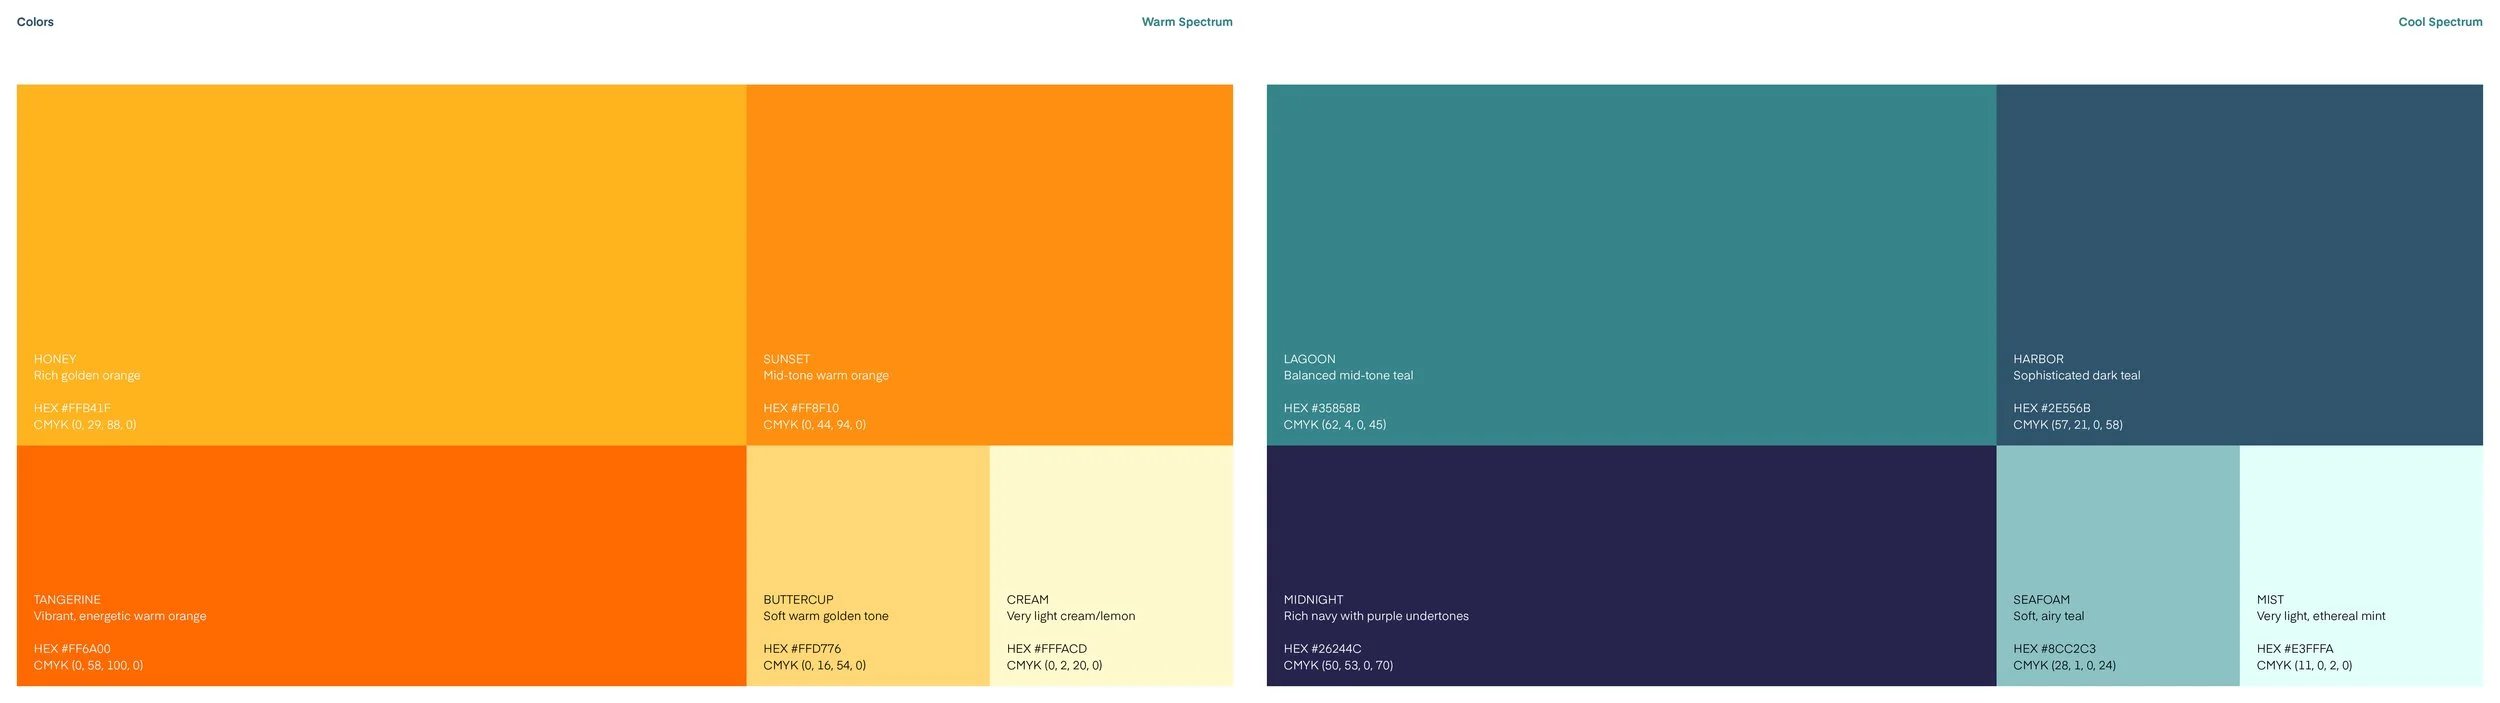The height and width of the screenshot is (703, 2500).
Task: Click 'CMYK (0, 58, 100, 0)' value
Action: pos(88,666)
